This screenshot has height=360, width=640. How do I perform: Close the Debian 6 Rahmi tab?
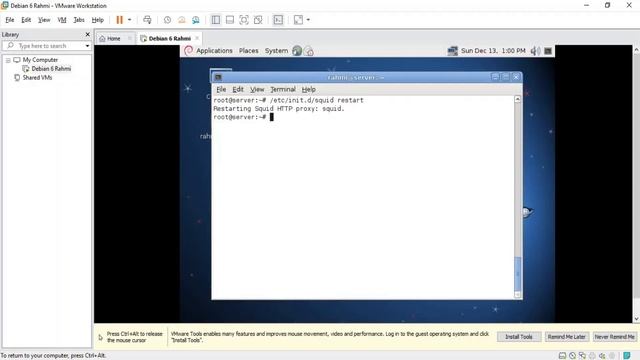197,38
